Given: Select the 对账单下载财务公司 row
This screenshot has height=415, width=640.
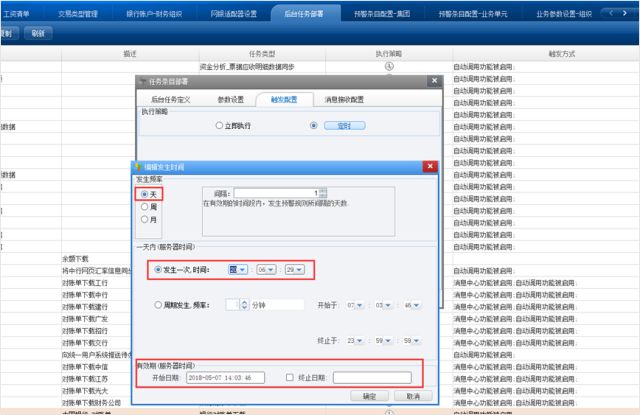Looking at the screenshot, I should (91, 403).
